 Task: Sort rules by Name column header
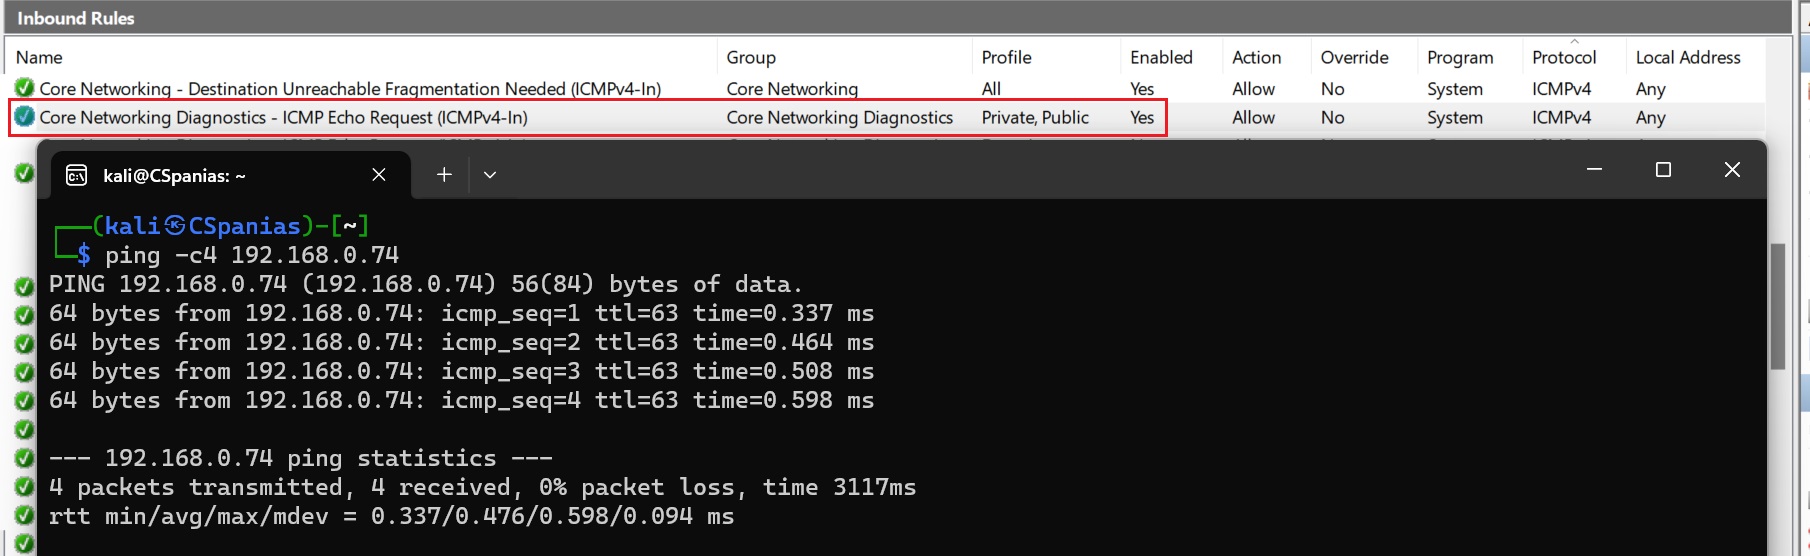pyautogui.click(x=39, y=58)
